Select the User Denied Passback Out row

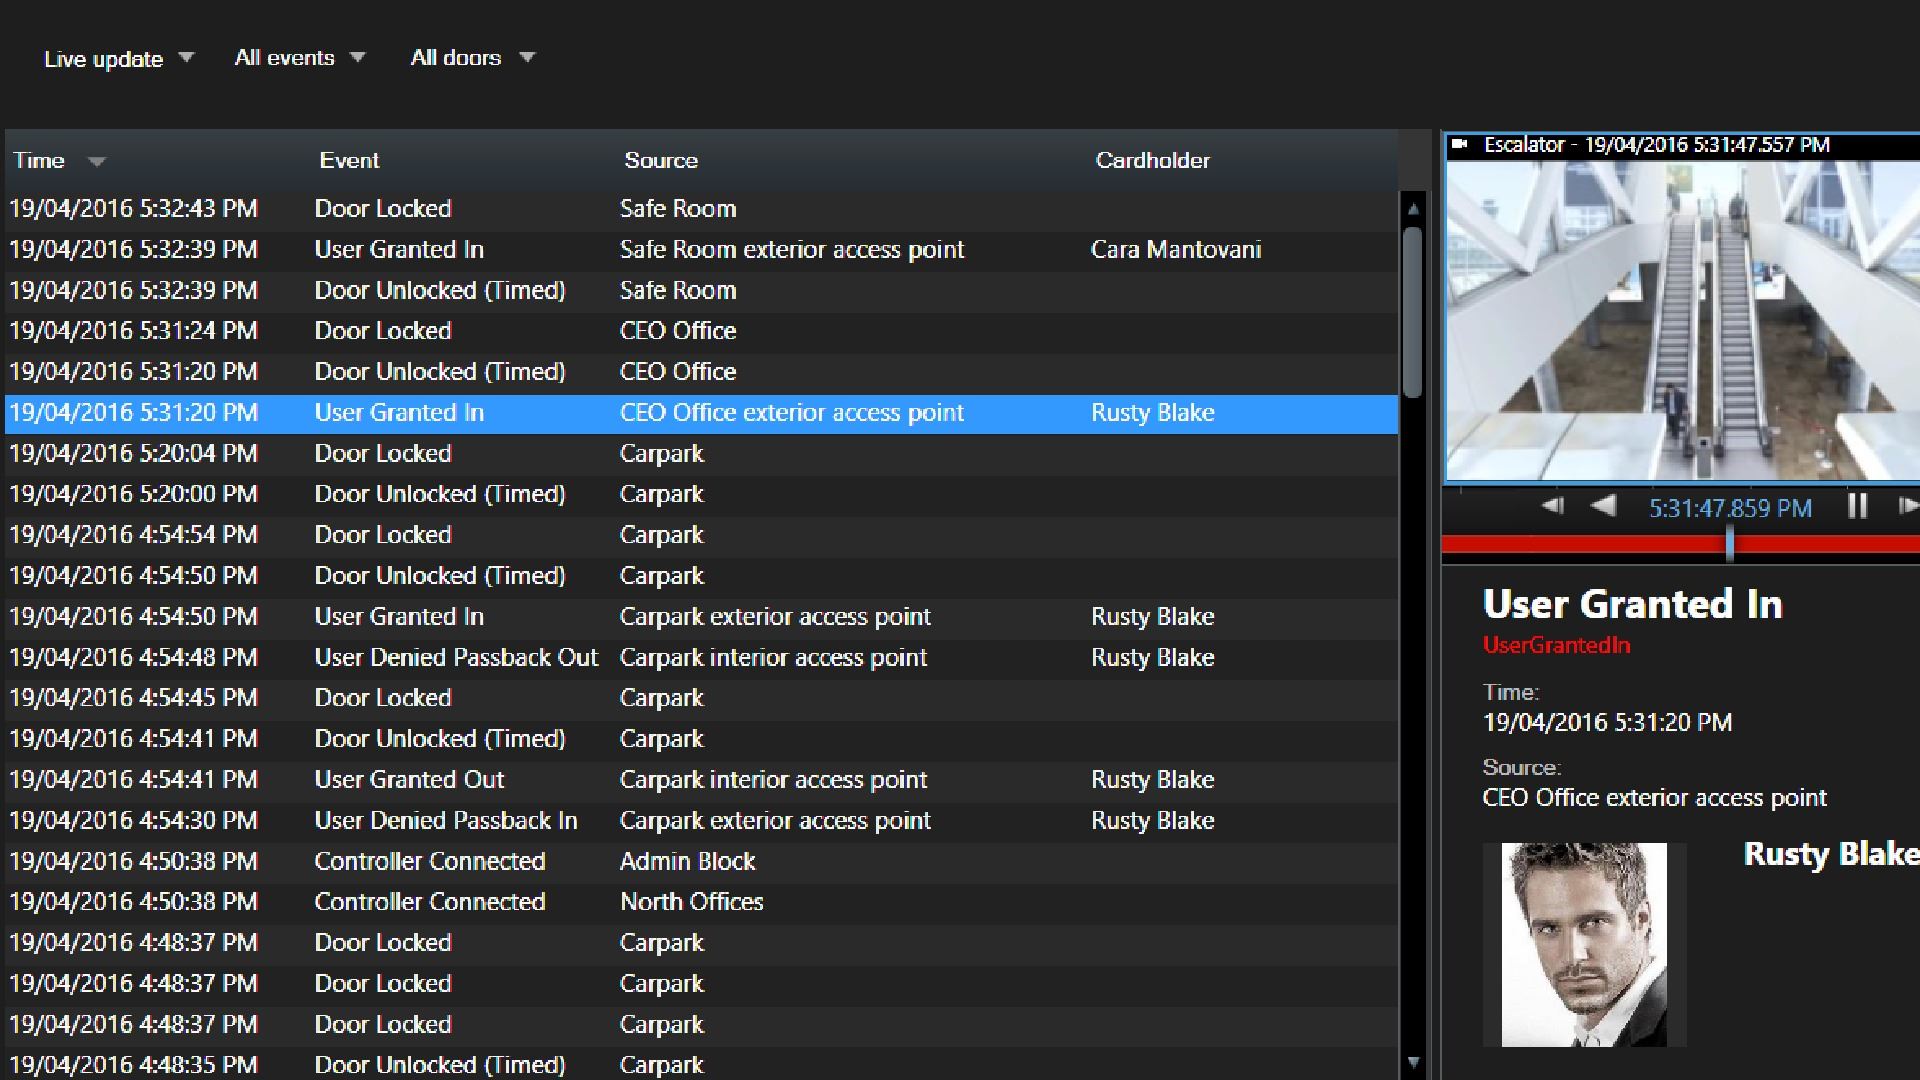click(x=701, y=658)
